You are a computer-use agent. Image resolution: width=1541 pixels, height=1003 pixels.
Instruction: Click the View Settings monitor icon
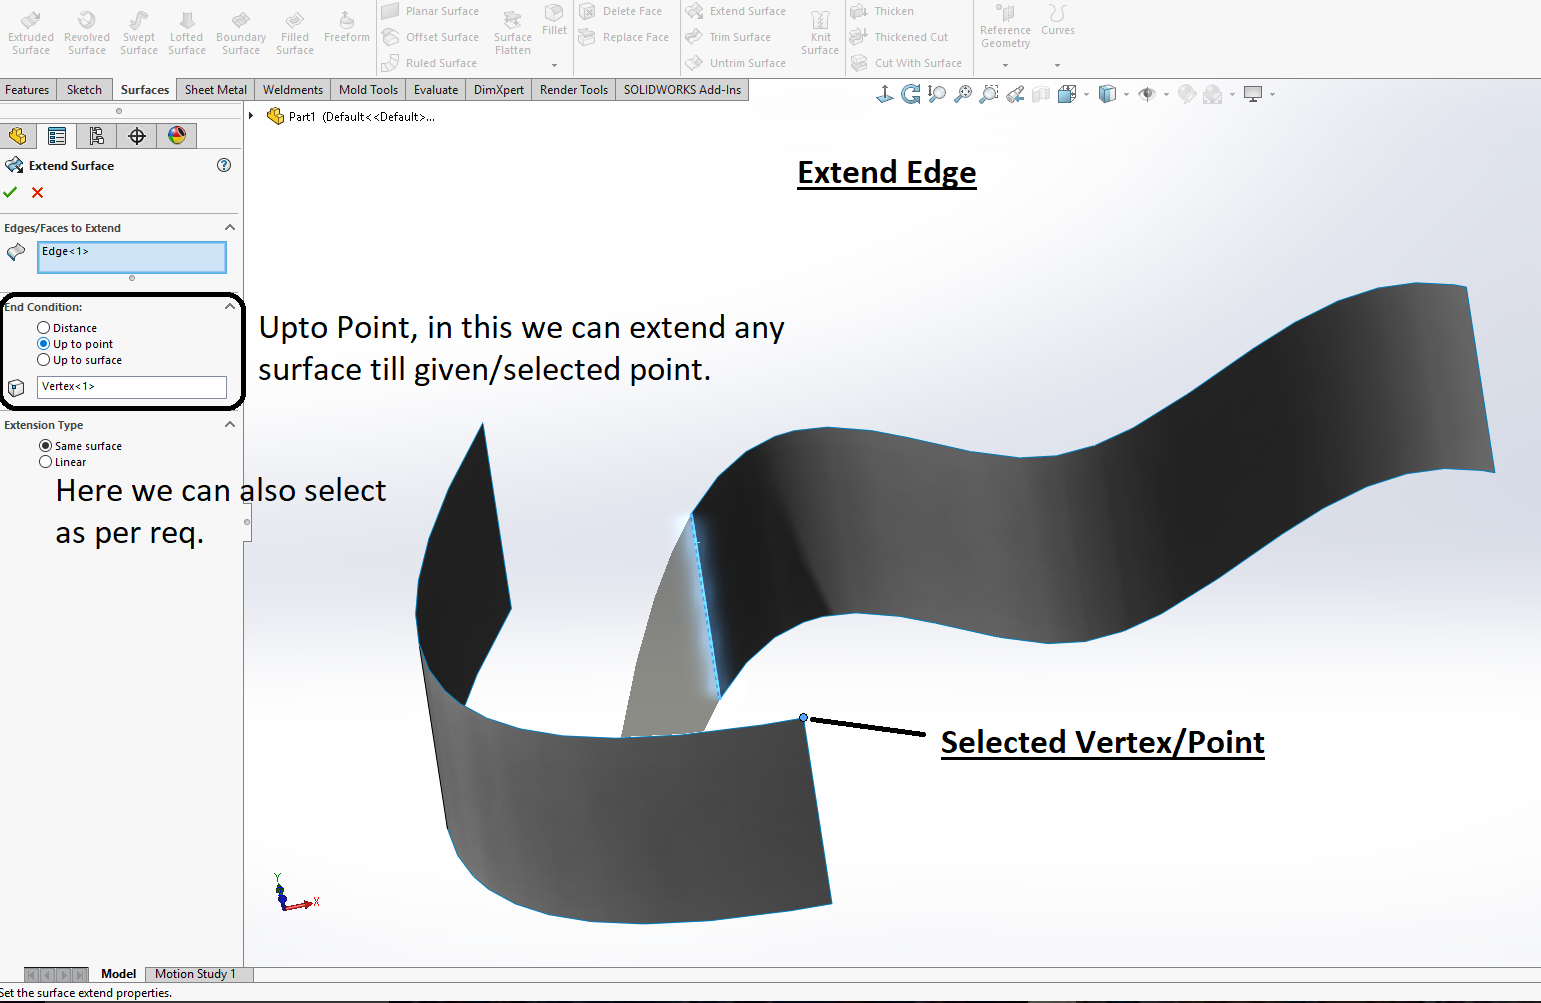click(x=1253, y=94)
